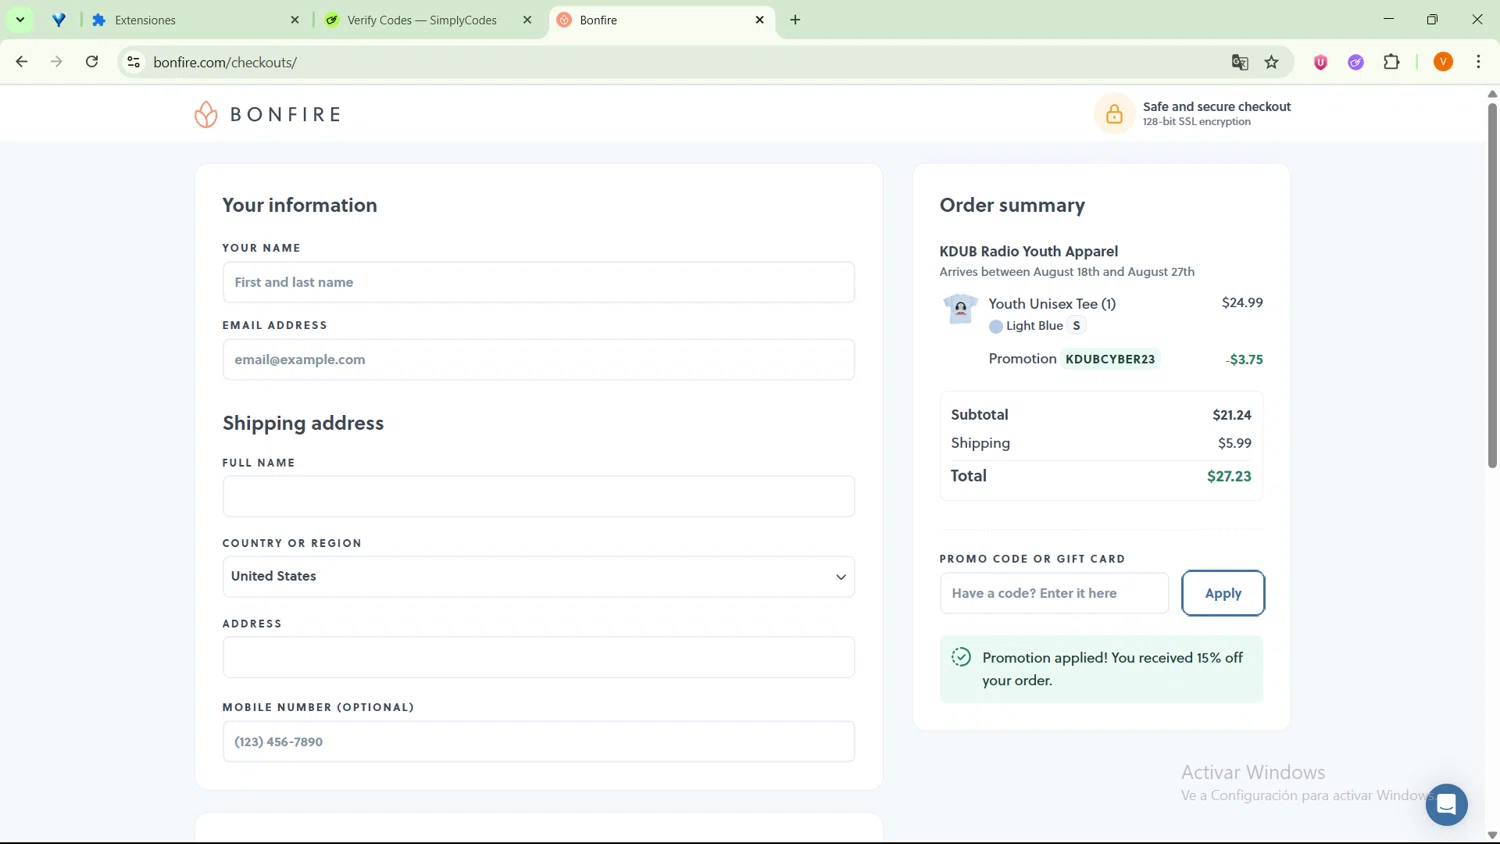Click the Total amount $27.23
Screen dimensions: 1500x844
pos(1229,476)
